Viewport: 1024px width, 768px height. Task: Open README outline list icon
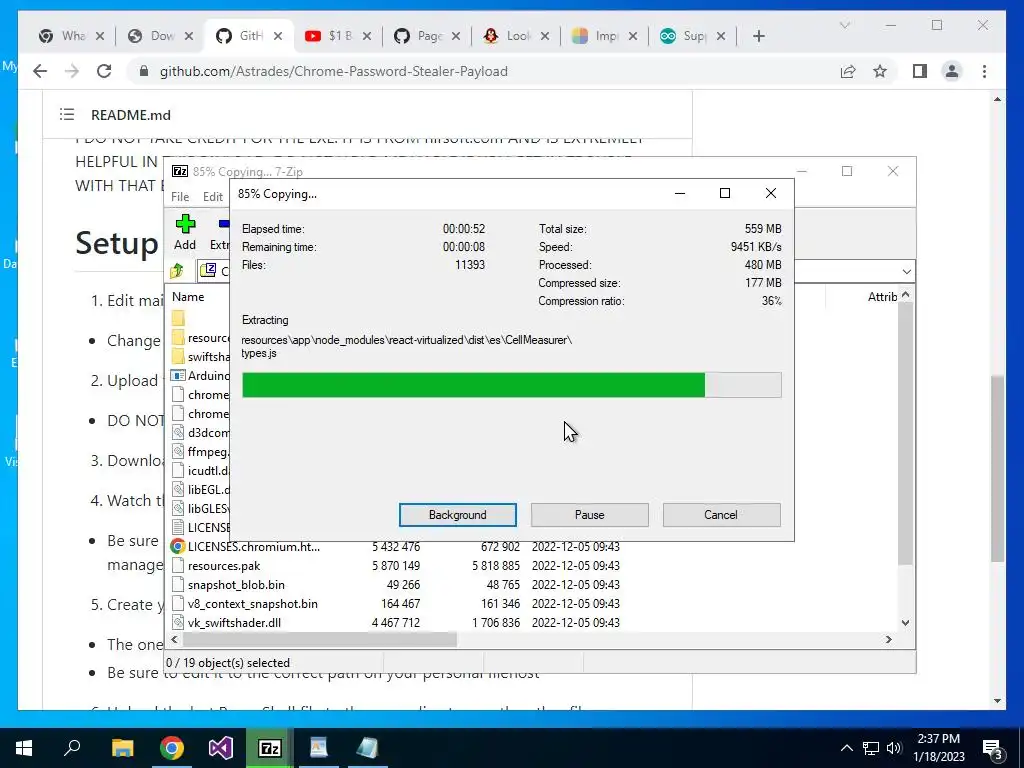[67, 114]
